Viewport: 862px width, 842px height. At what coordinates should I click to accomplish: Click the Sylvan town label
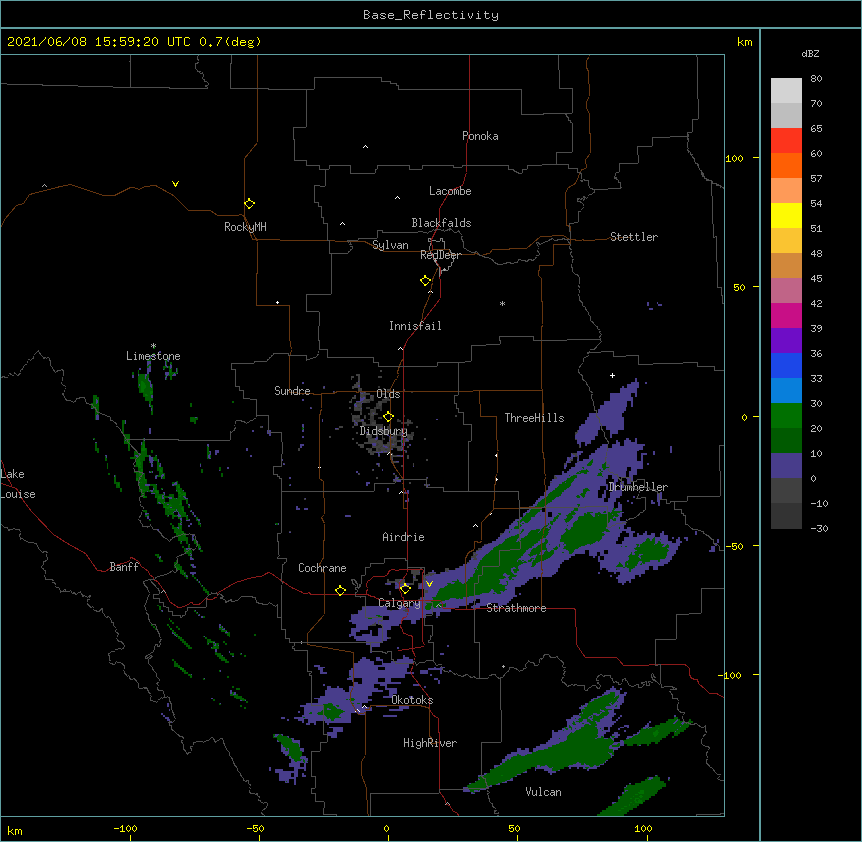[x=390, y=245]
